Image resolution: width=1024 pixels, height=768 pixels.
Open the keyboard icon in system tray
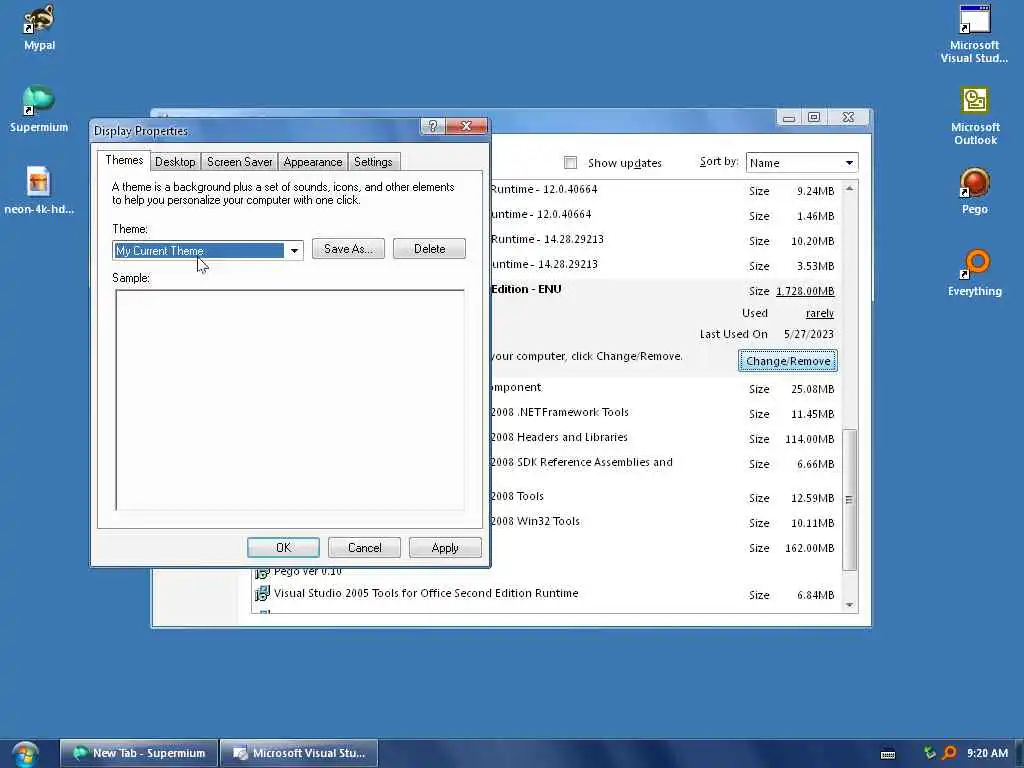click(888, 754)
